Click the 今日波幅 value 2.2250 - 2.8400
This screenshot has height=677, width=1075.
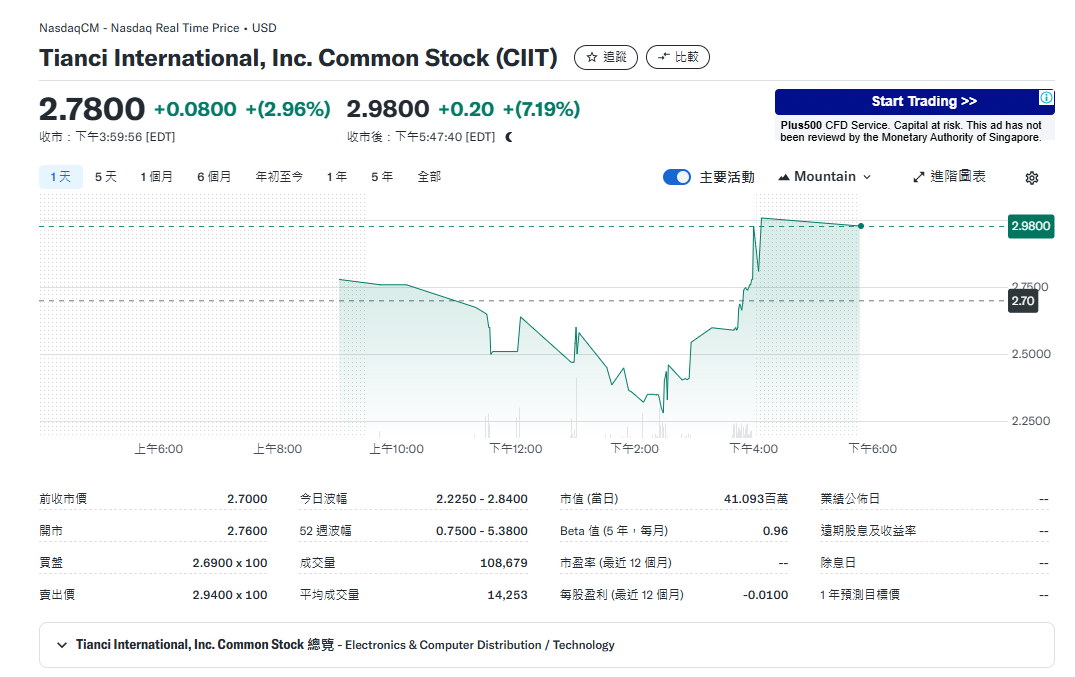tap(482, 499)
